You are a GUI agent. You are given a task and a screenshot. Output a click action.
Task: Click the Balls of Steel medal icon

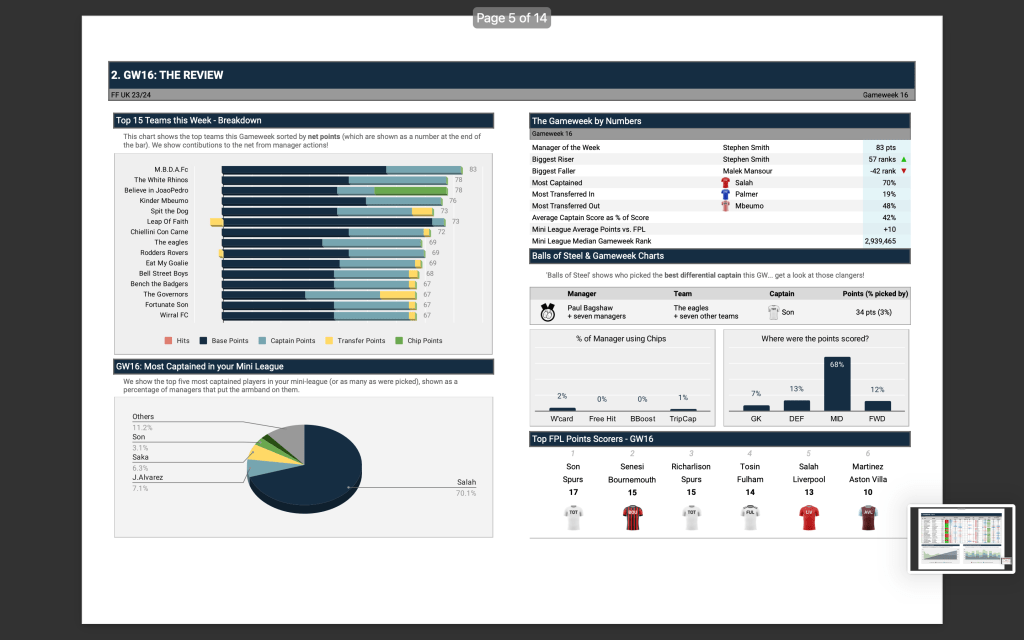tap(548, 312)
